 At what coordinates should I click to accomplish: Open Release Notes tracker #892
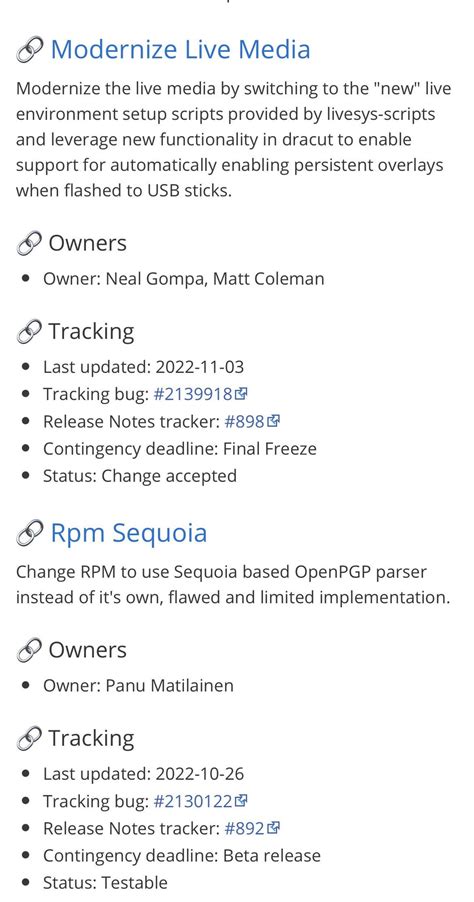[244, 828]
